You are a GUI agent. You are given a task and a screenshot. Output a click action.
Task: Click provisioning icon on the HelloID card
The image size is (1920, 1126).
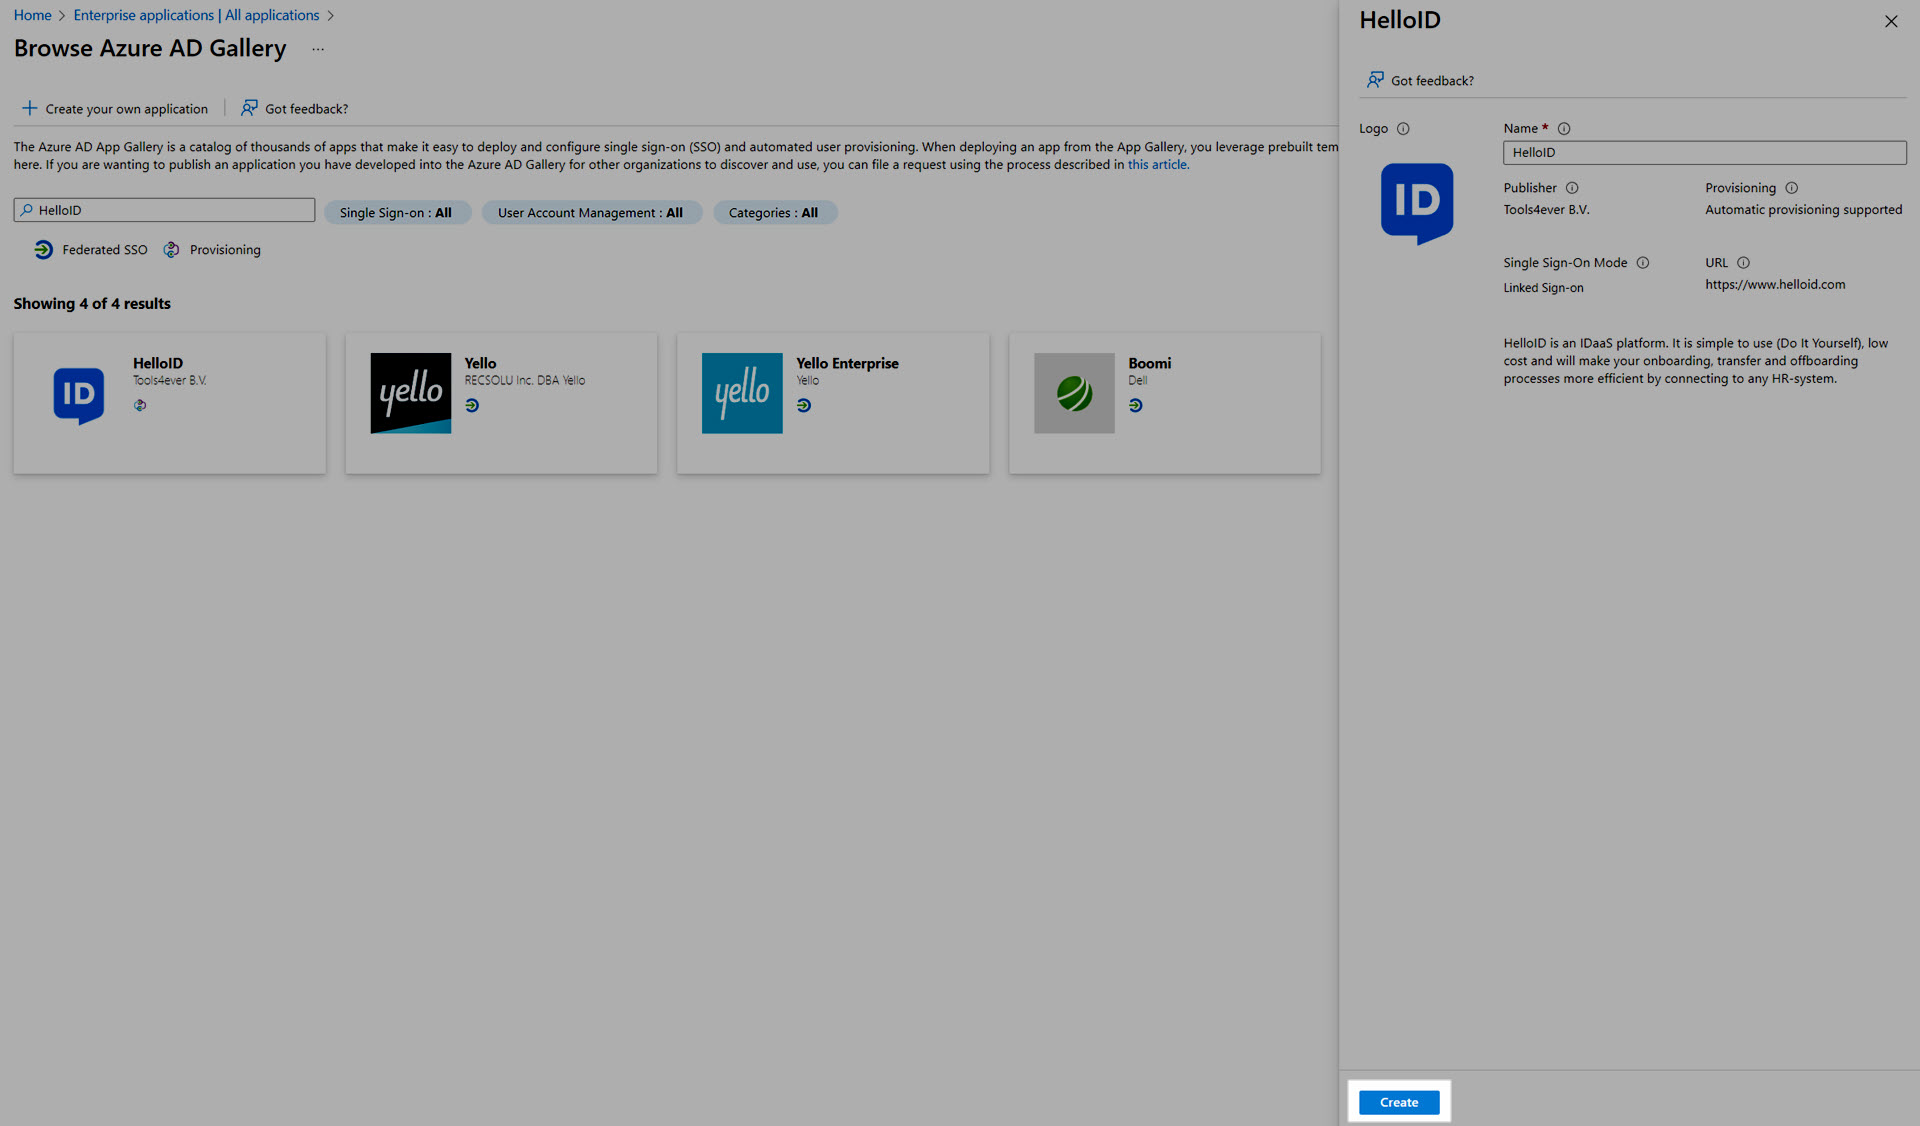click(x=140, y=405)
